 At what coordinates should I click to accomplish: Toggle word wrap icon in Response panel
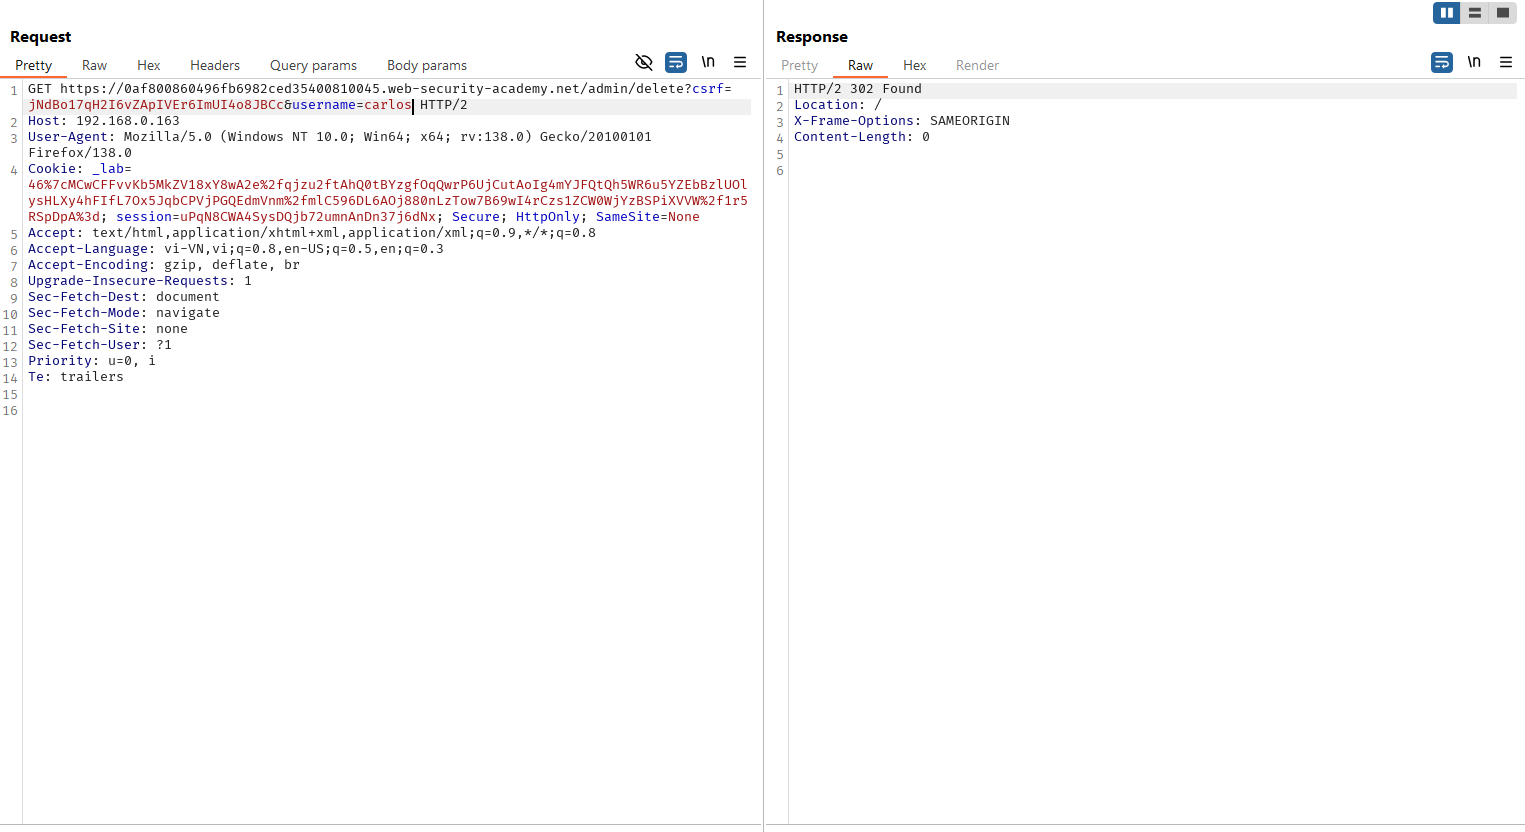point(1442,62)
